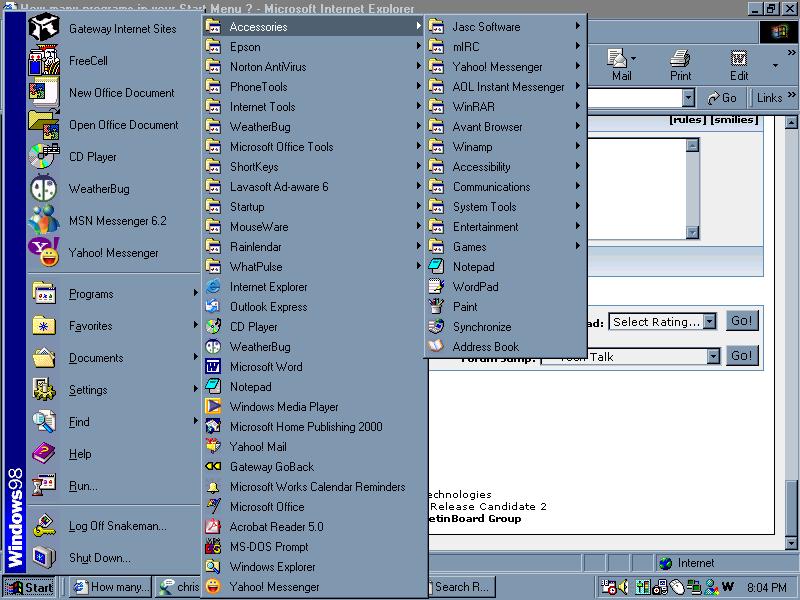This screenshot has width=800, height=600.
Task: Open Notepad in the Accessories submenu
Action: 505,267
